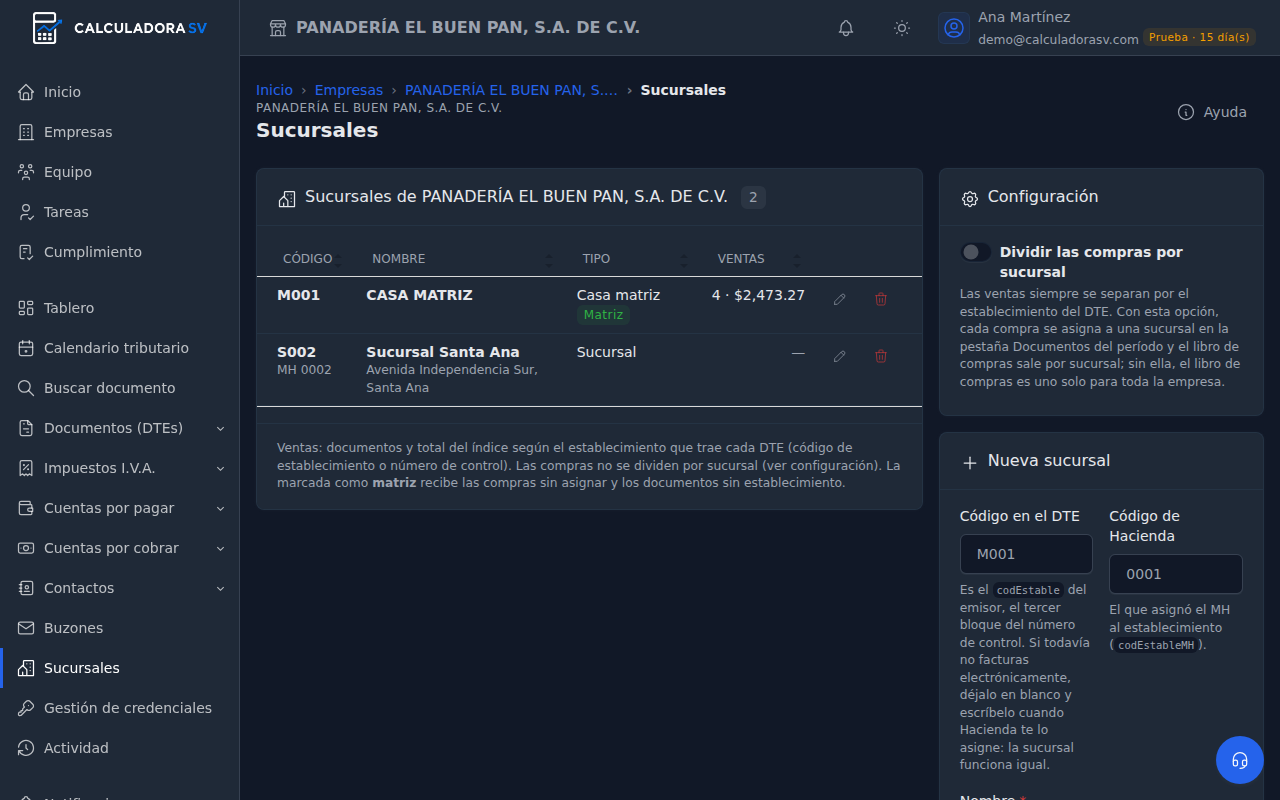Click the Ayuda help icon

click(1186, 112)
